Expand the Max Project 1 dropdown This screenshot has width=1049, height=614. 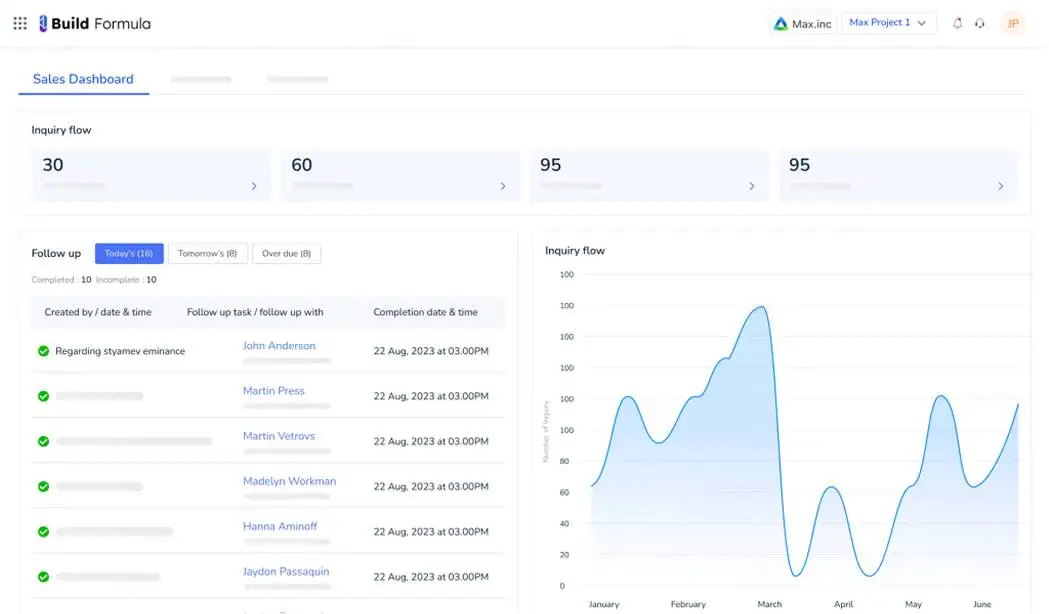888,23
